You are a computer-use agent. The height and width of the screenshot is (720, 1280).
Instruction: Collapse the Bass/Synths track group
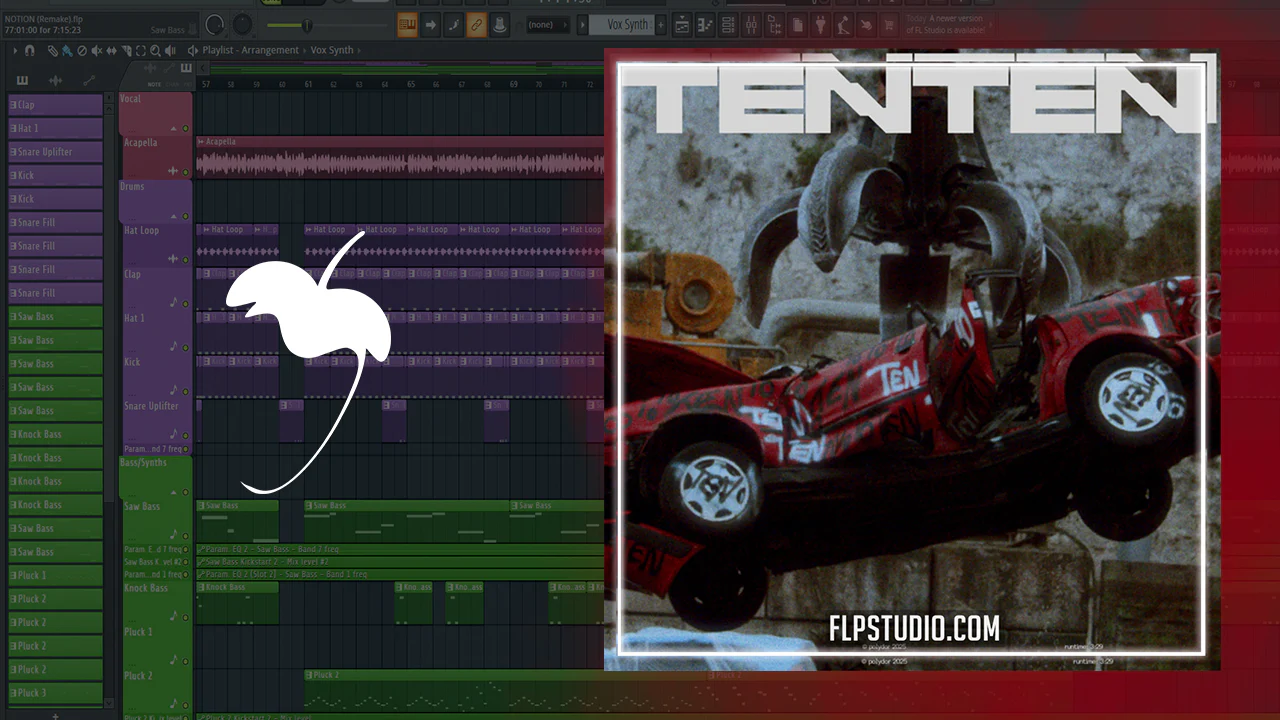coord(174,492)
